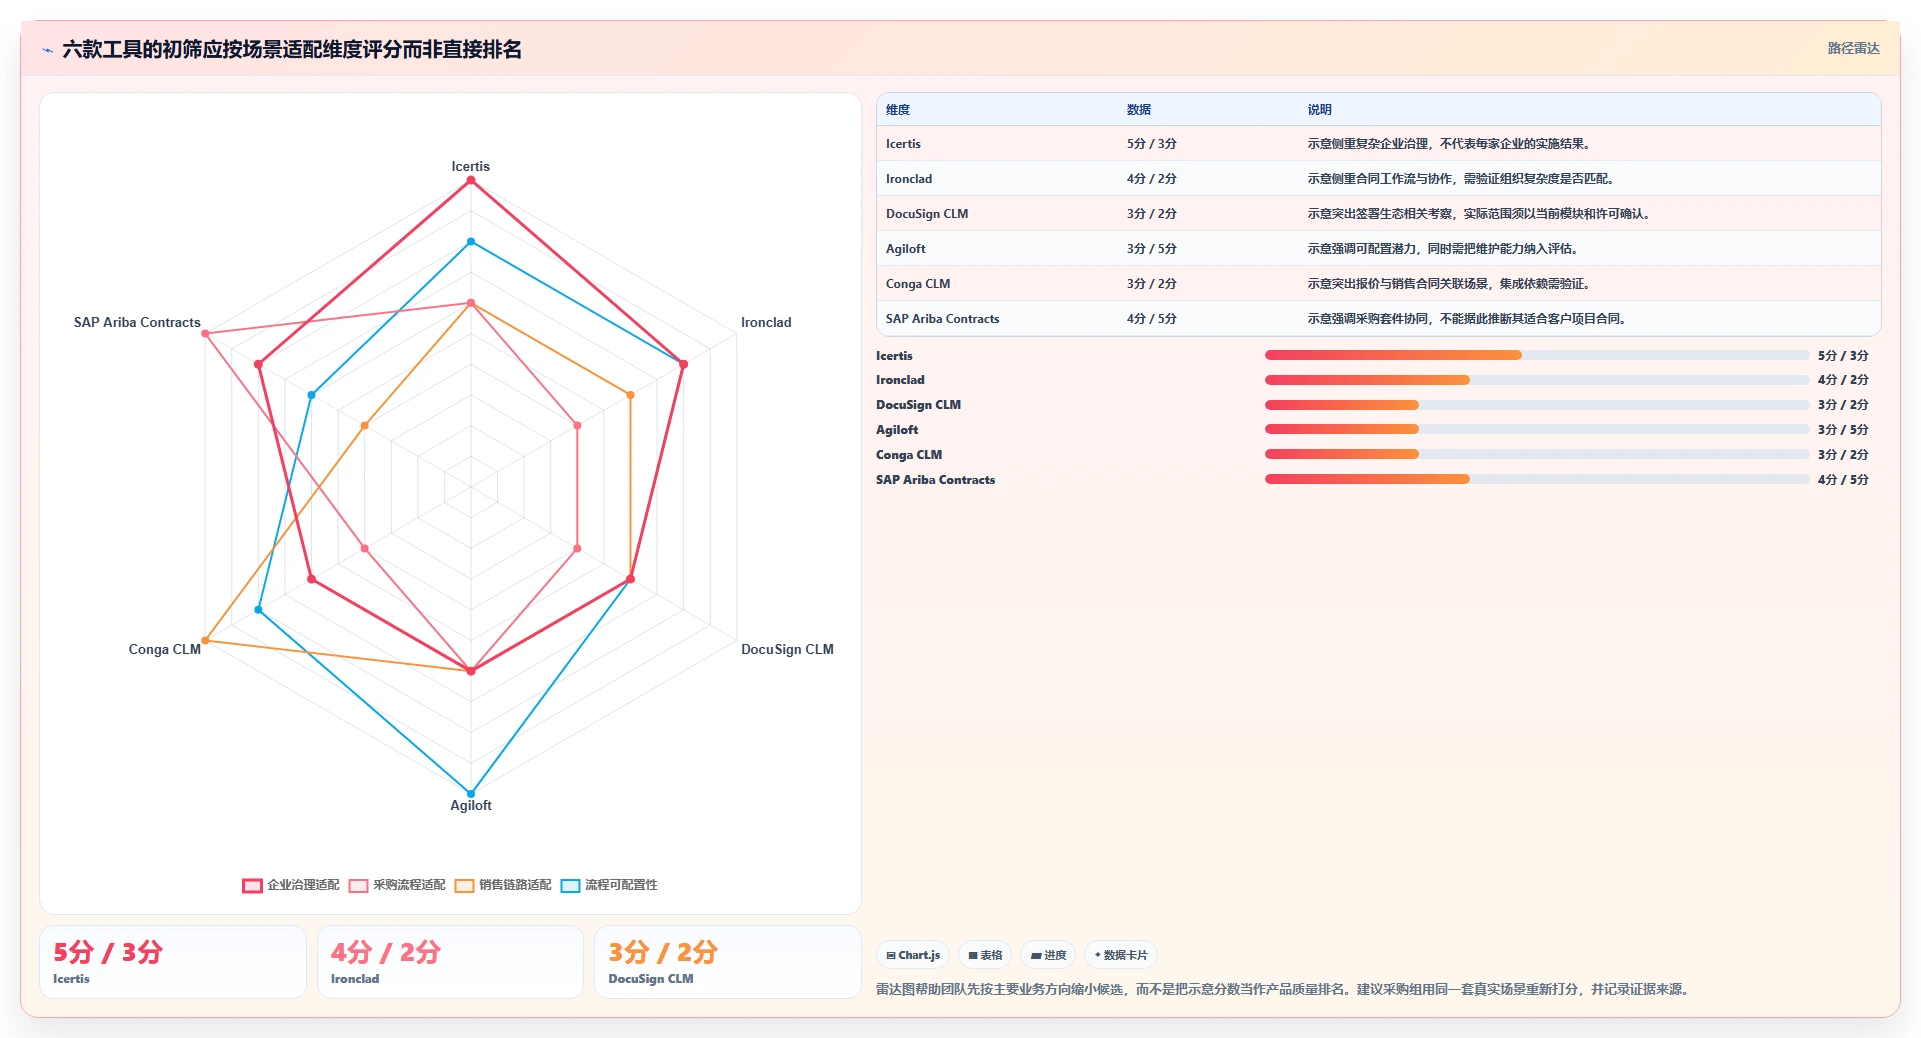Click the blue data point at Agiloft vertex
The image size is (1921, 1038).
click(471, 794)
